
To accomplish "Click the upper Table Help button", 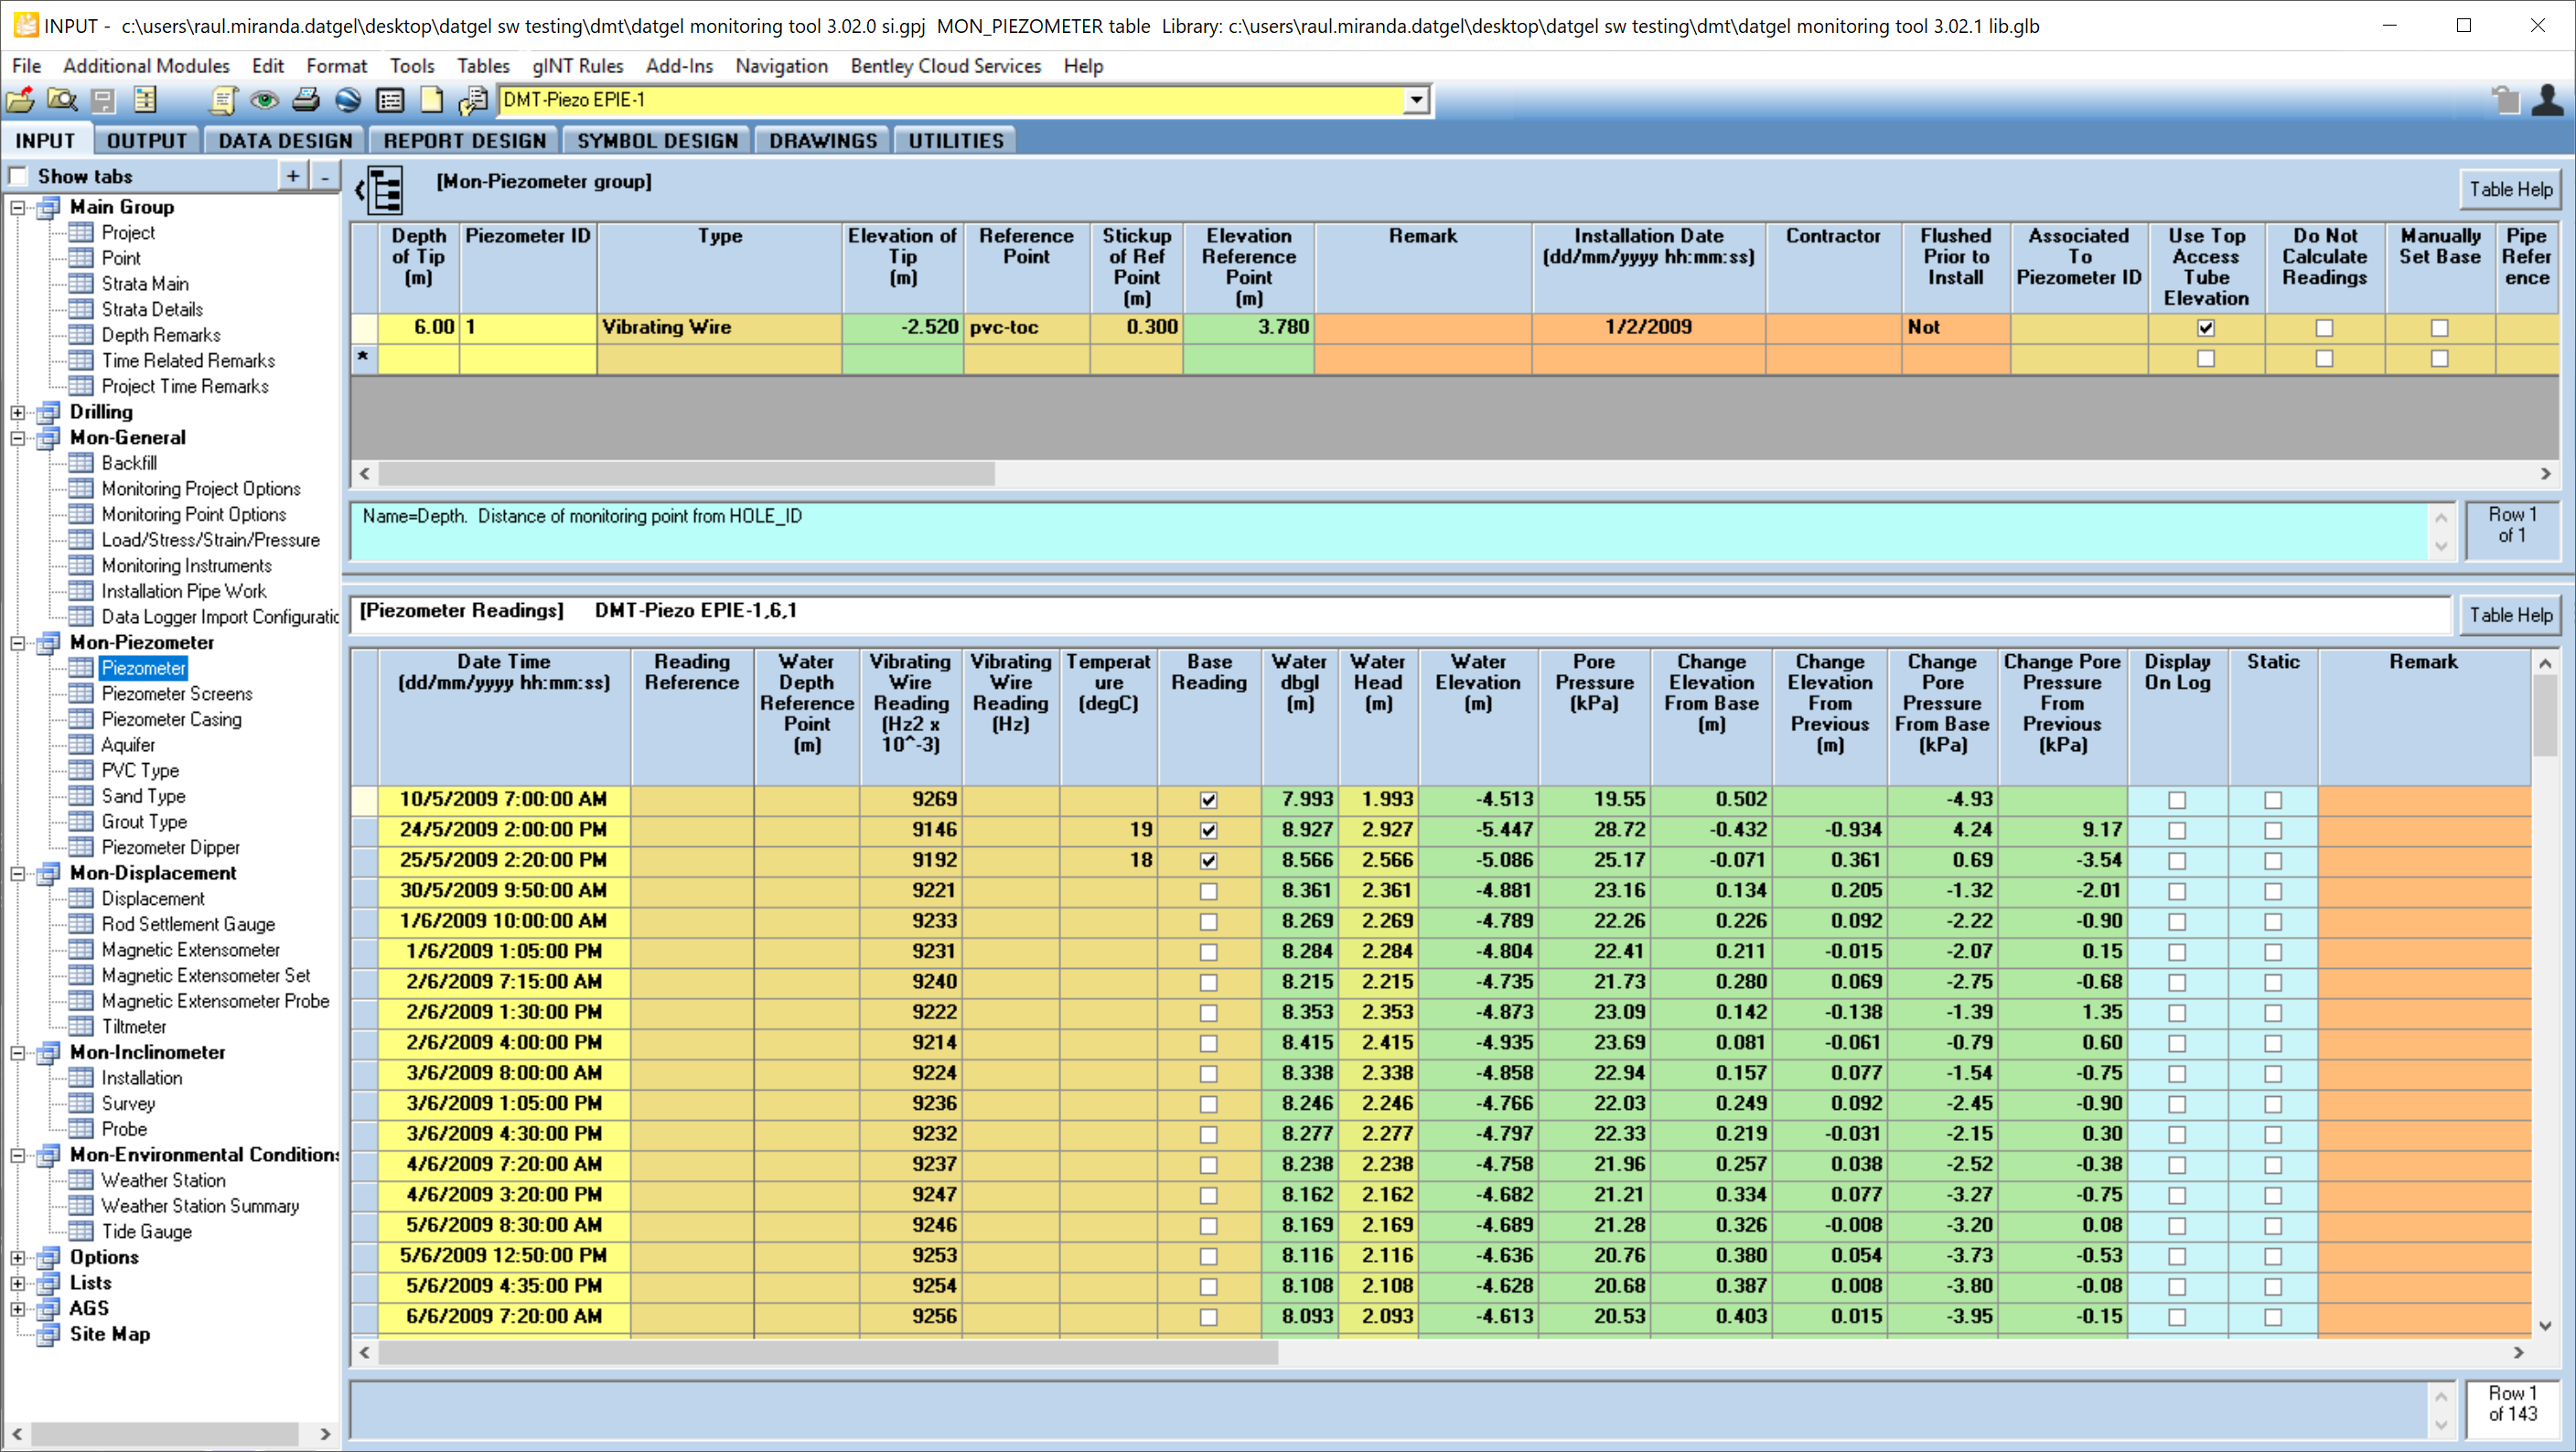I will click(2510, 189).
